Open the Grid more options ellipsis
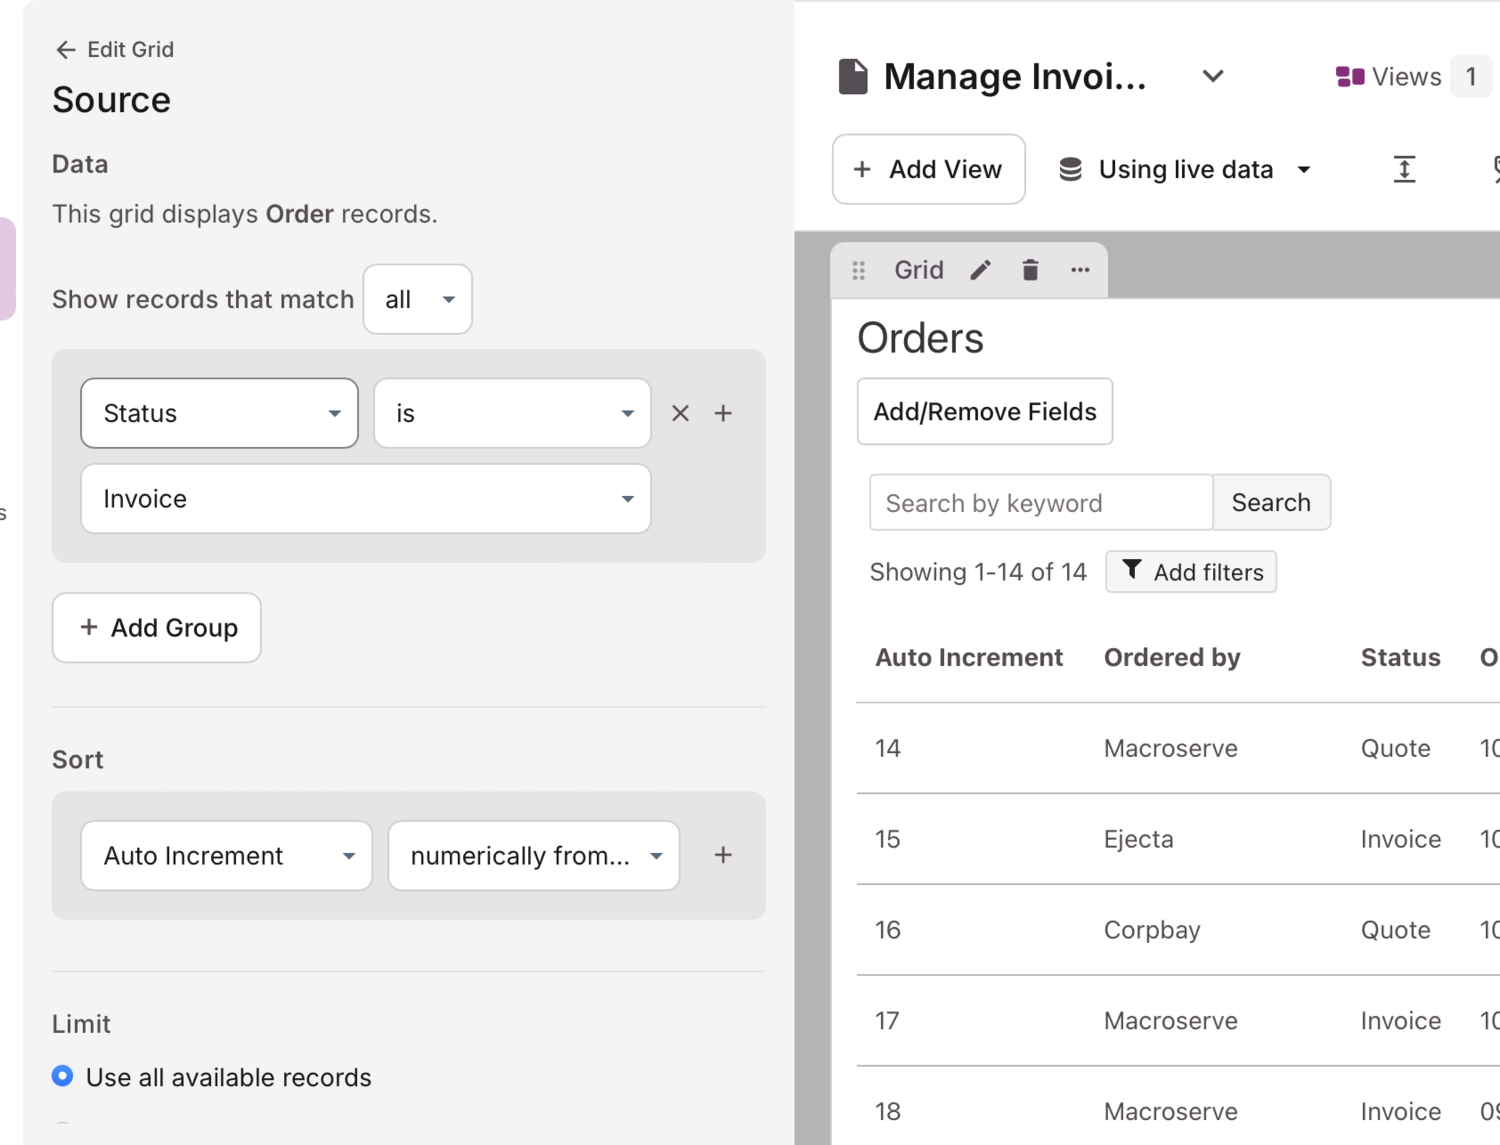Screen dimensions: 1500x1145 click(1080, 270)
